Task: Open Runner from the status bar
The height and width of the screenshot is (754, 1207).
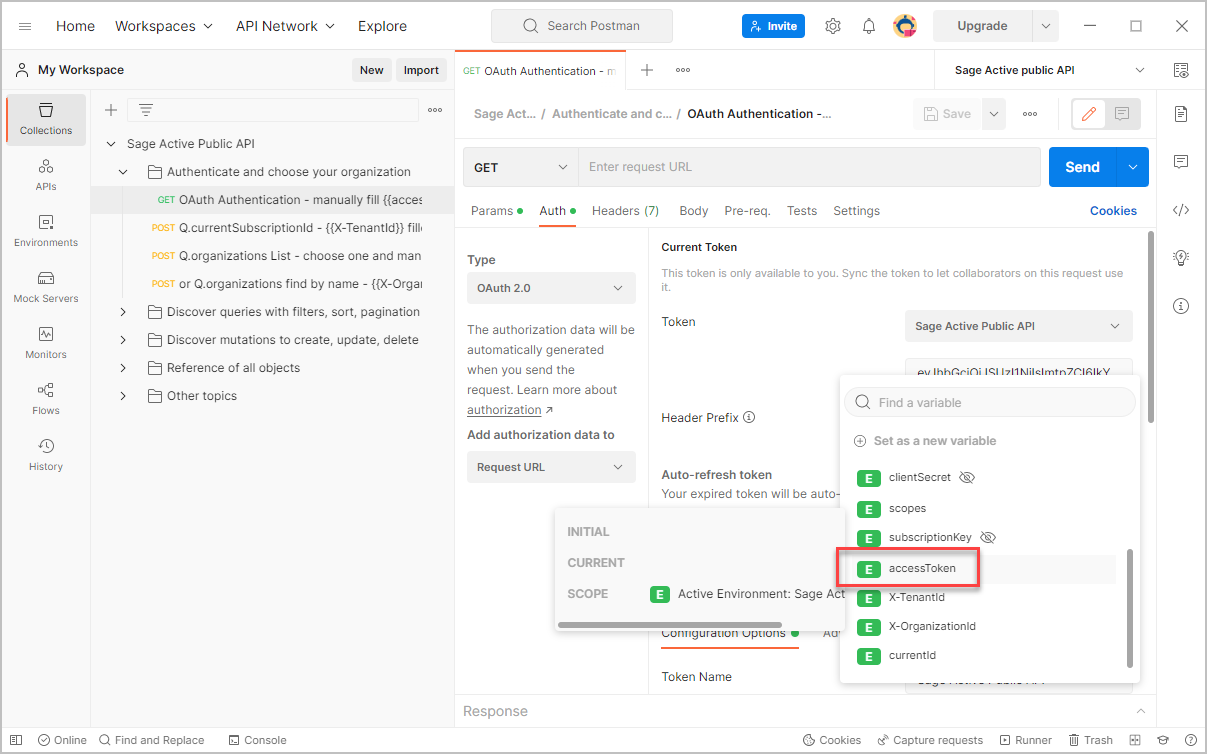Action: (x=1026, y=740)
